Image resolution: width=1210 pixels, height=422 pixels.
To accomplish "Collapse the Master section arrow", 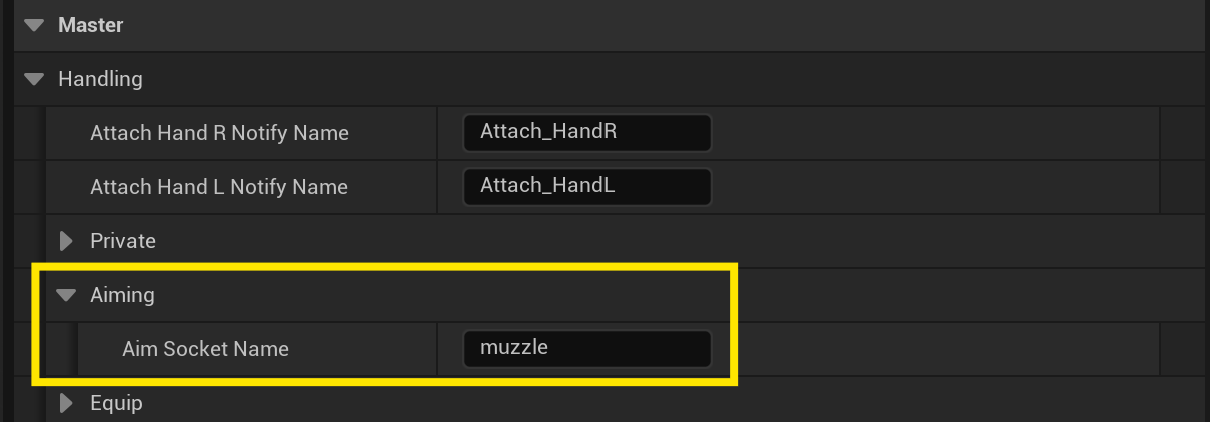I will click(x=35, y=25).
